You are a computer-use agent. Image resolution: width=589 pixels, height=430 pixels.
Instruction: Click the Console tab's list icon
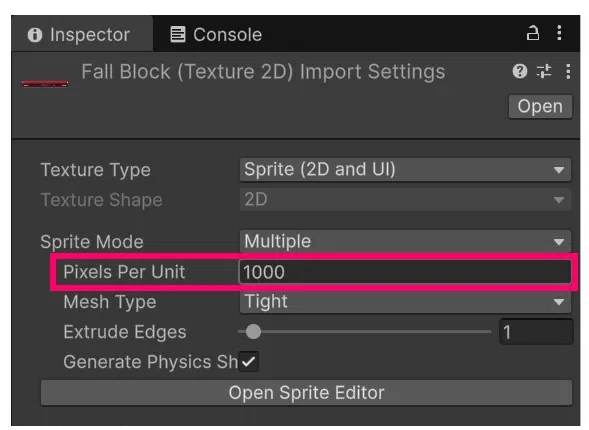178,35
